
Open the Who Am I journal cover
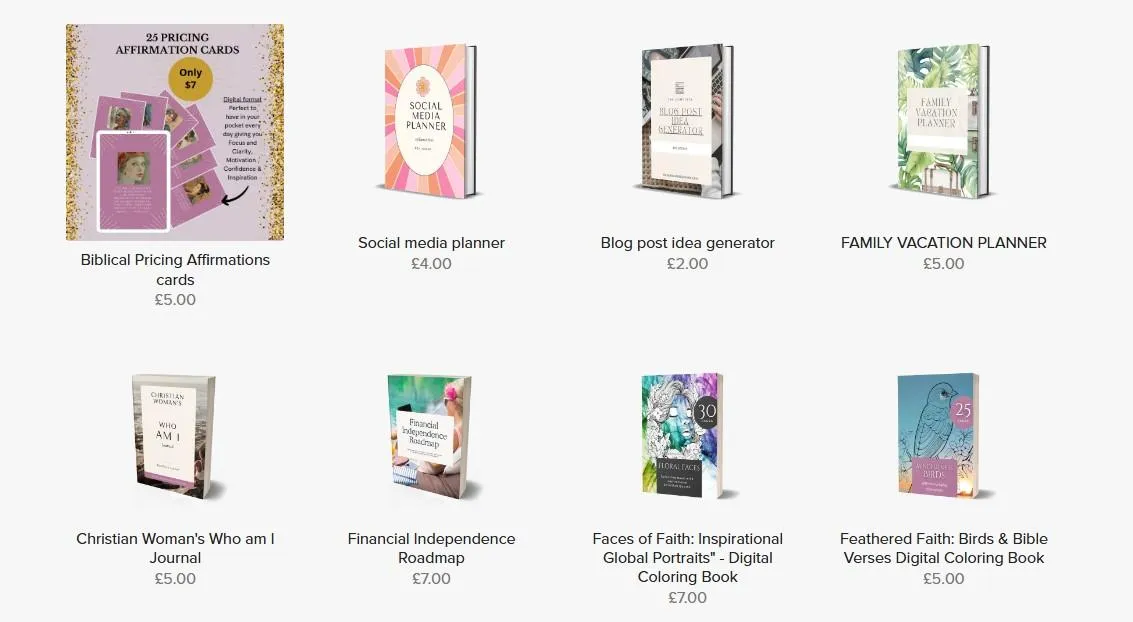pyautogui.click(x=175, y=437)
